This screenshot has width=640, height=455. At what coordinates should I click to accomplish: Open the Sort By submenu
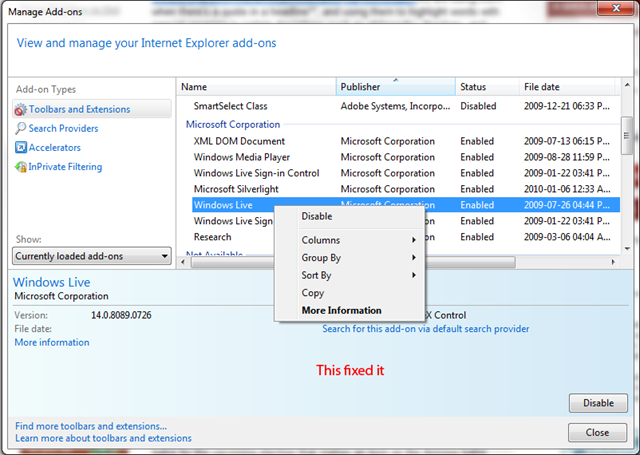349,275
